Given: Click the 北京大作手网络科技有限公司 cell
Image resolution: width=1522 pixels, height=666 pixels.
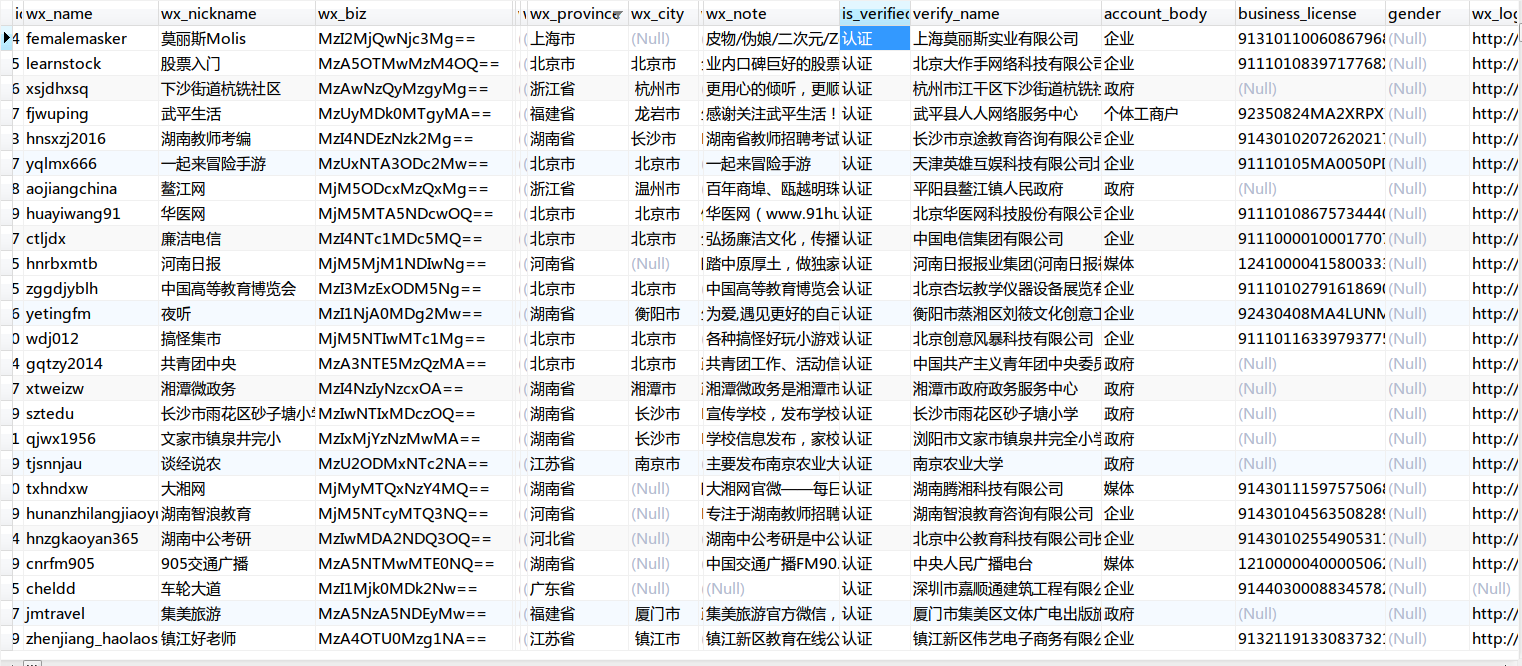Looking at the screenshot, I should [x=1005, y=64].
